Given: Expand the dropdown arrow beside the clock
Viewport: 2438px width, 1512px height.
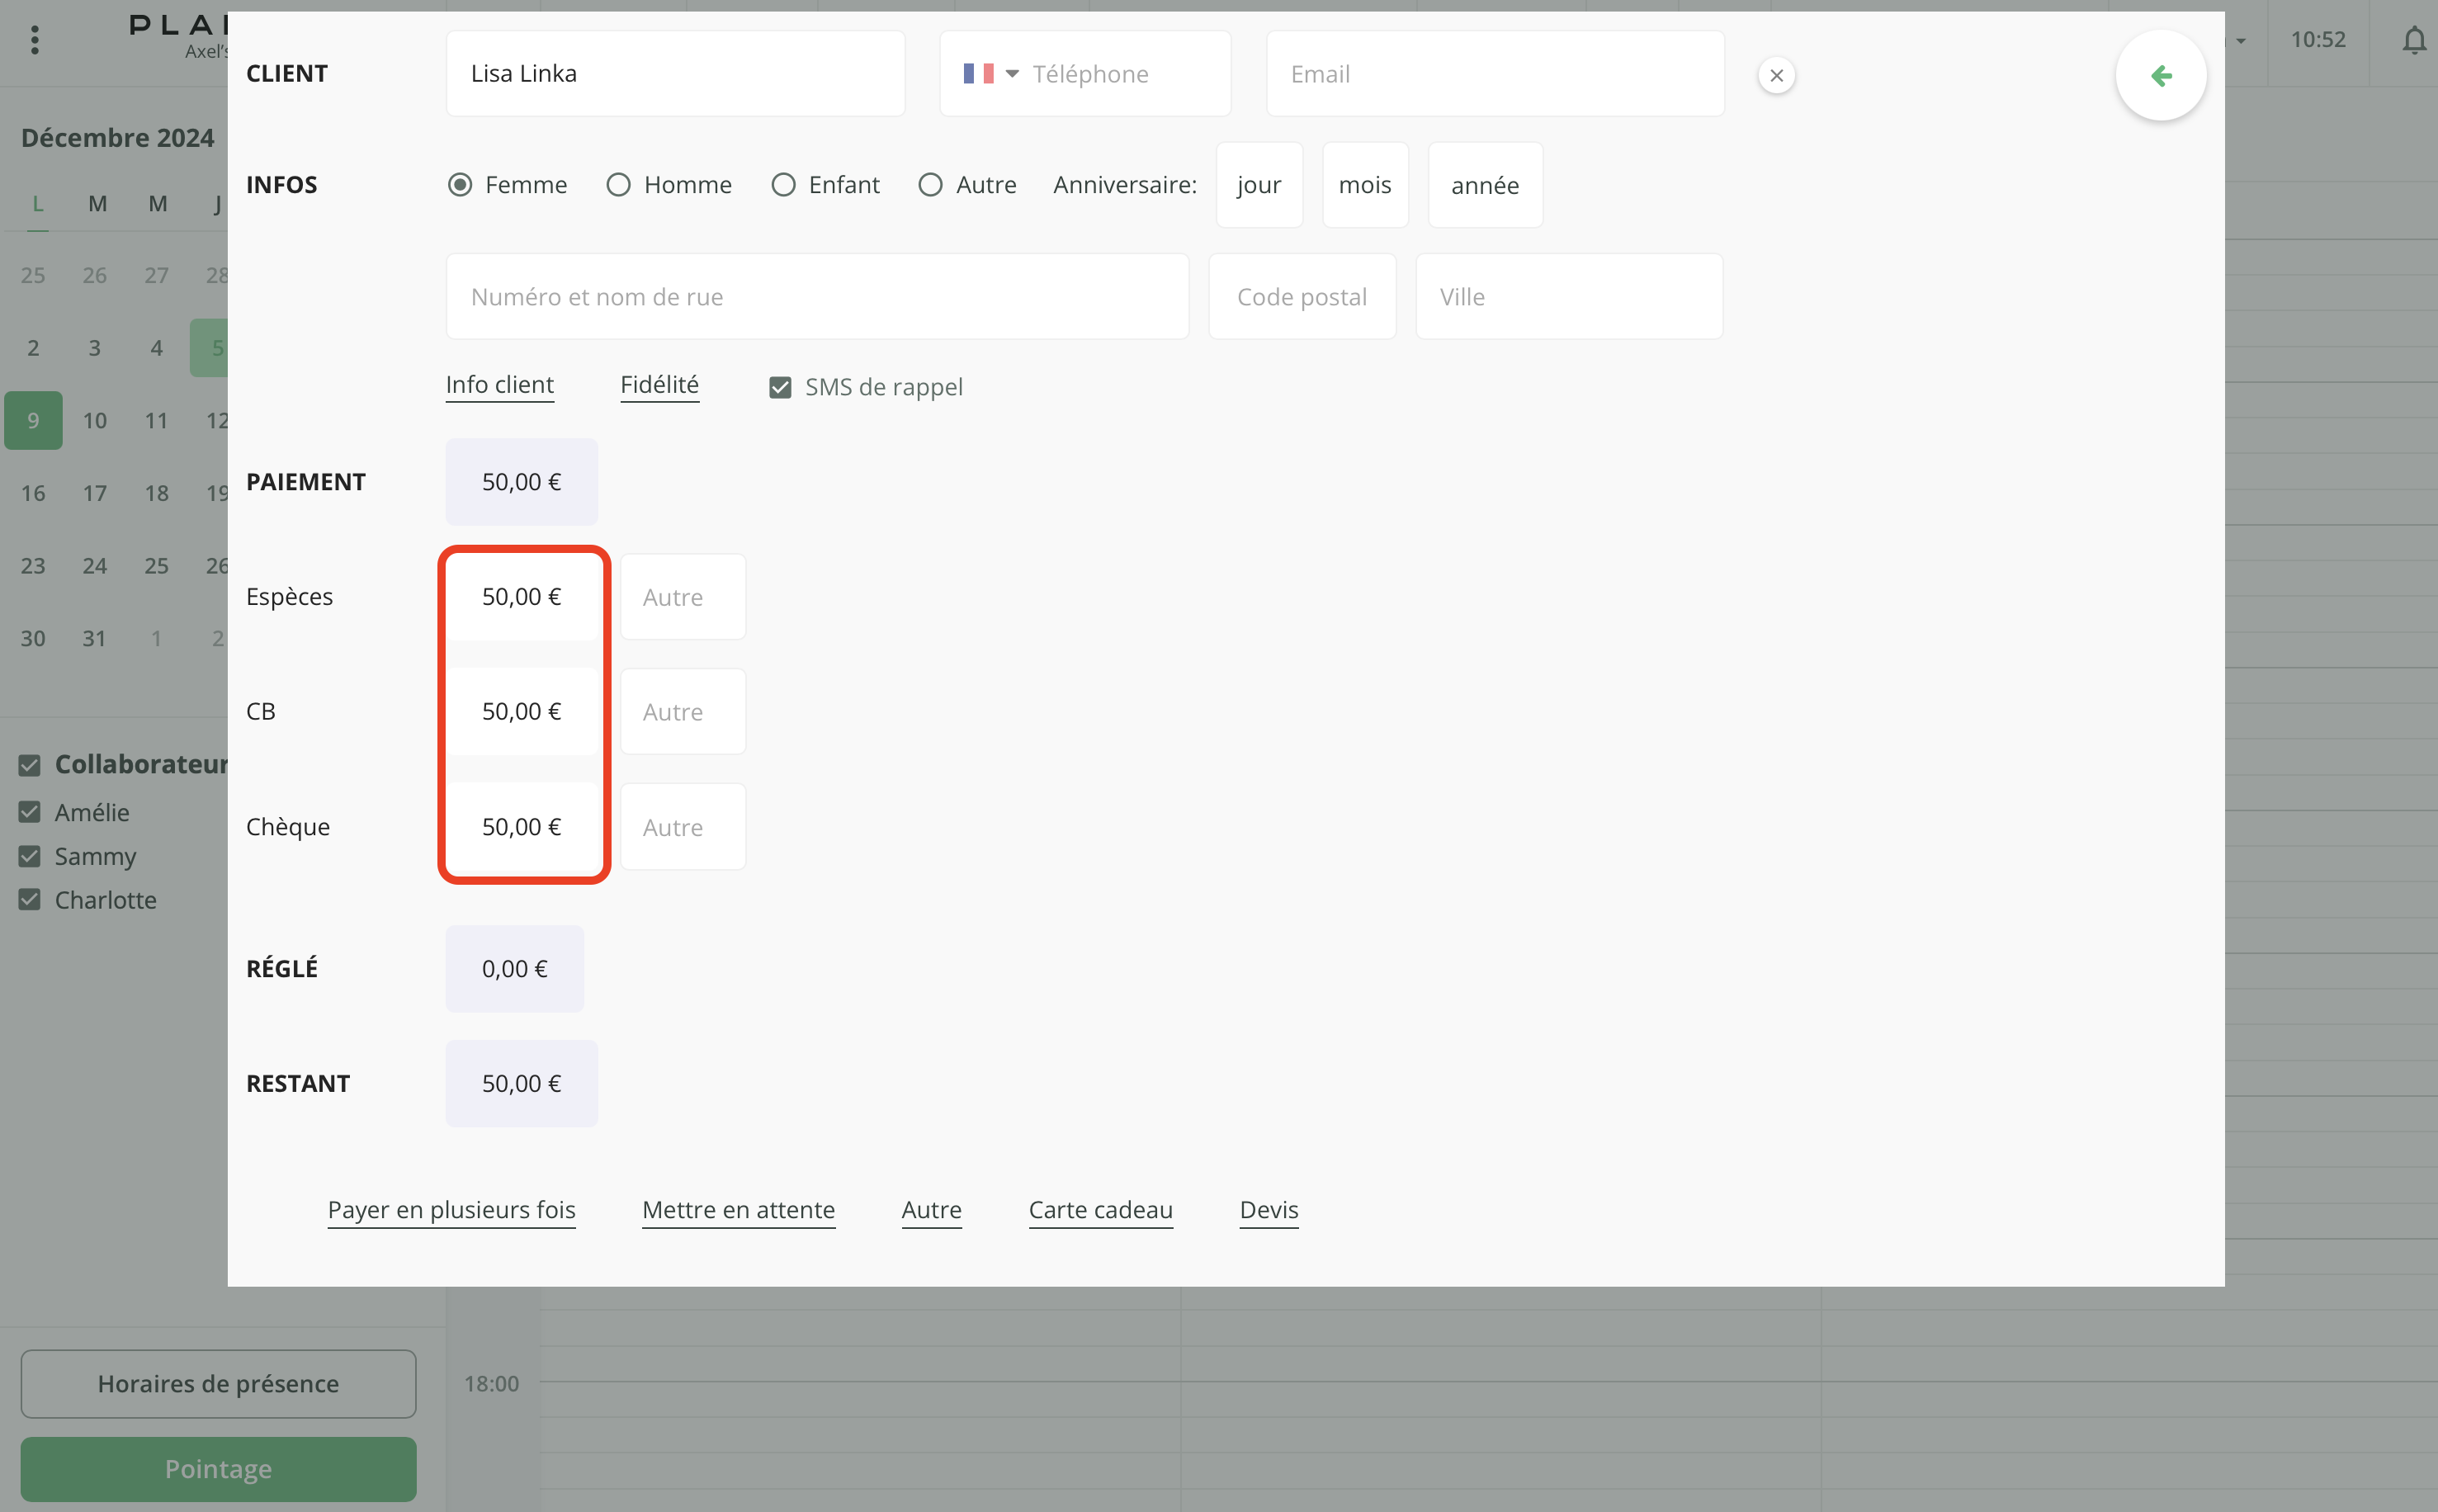Looking at the screenshot, I should click(2241, 41).
